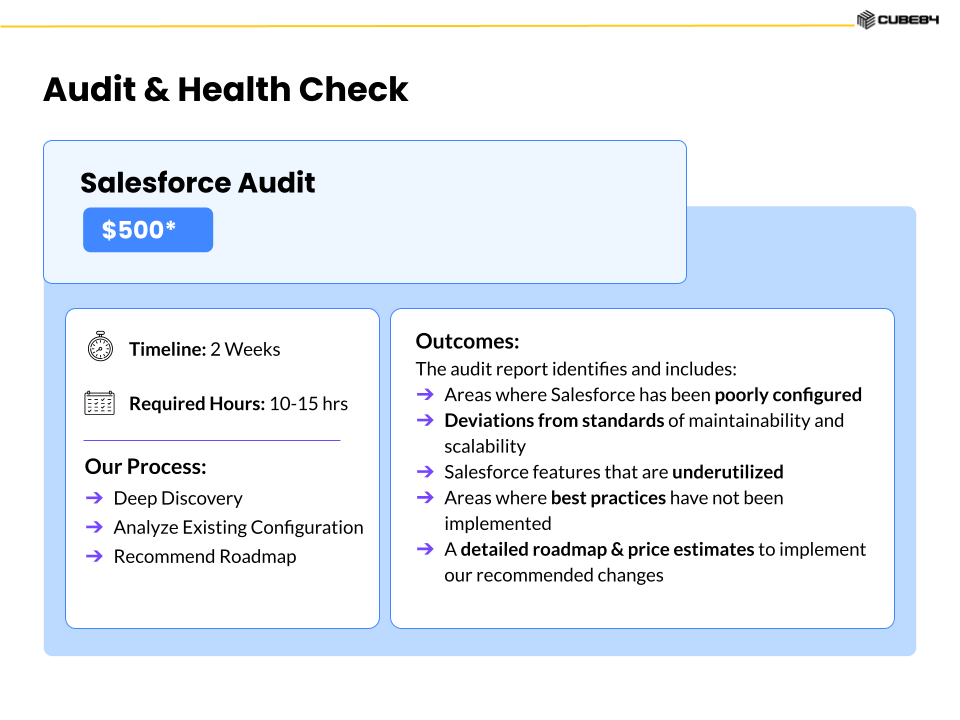This screenshot has height=720, width=960.
Task: Click the bold 'poorly configured' text
Action: [788, 395]
